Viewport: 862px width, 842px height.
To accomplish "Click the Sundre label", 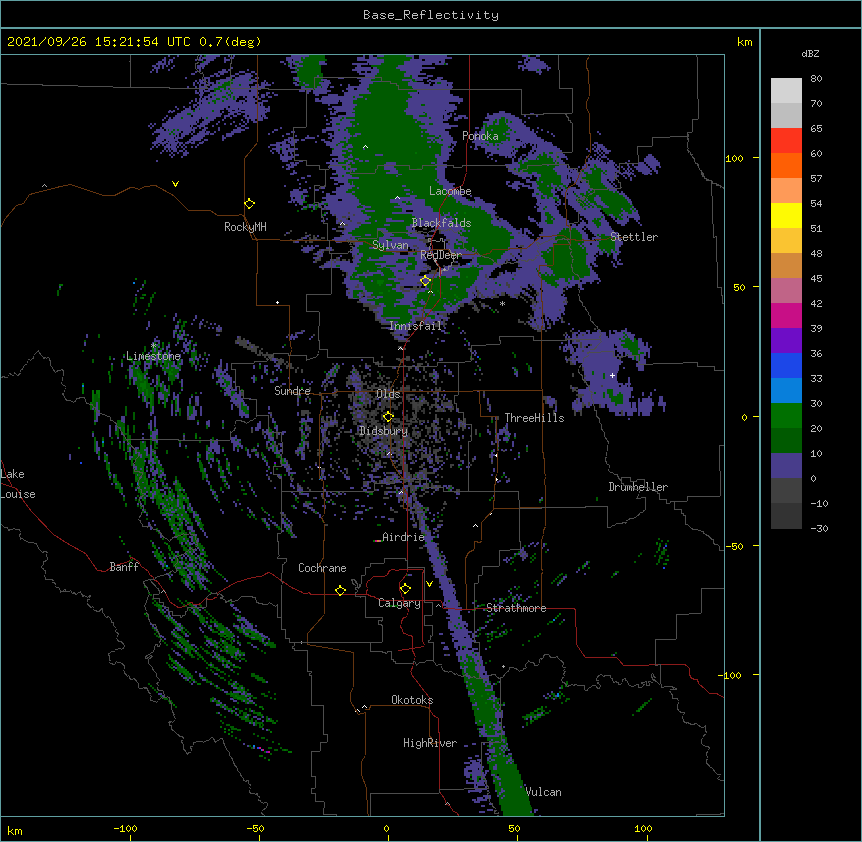I will [292, 391].
